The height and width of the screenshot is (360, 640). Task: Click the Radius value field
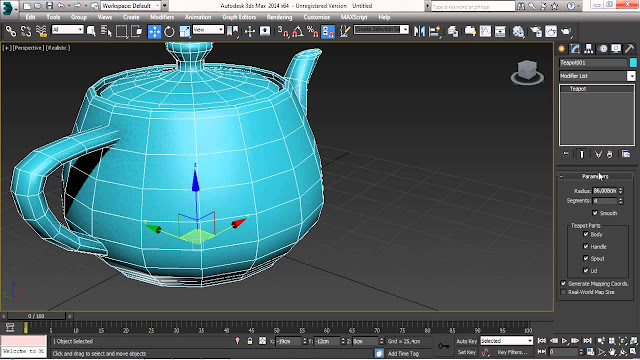(x=604, y=191)
